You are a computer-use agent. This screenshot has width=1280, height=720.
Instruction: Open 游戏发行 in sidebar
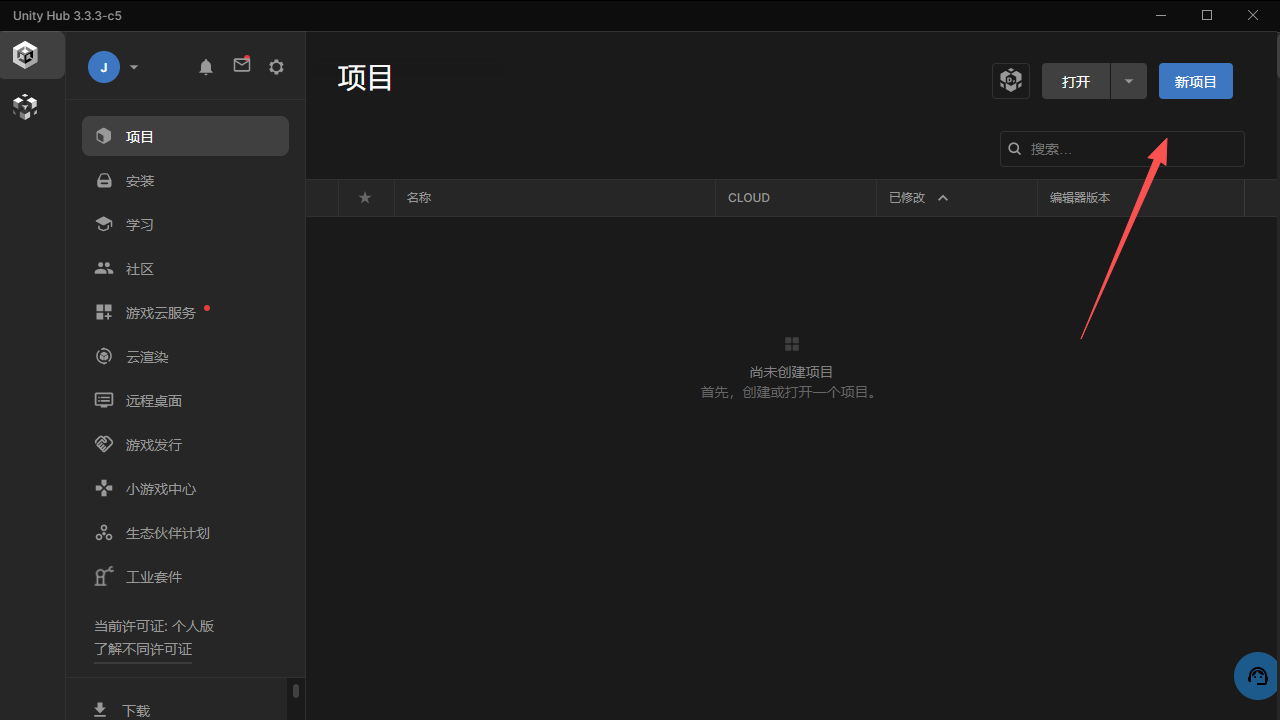pos(185,445)
